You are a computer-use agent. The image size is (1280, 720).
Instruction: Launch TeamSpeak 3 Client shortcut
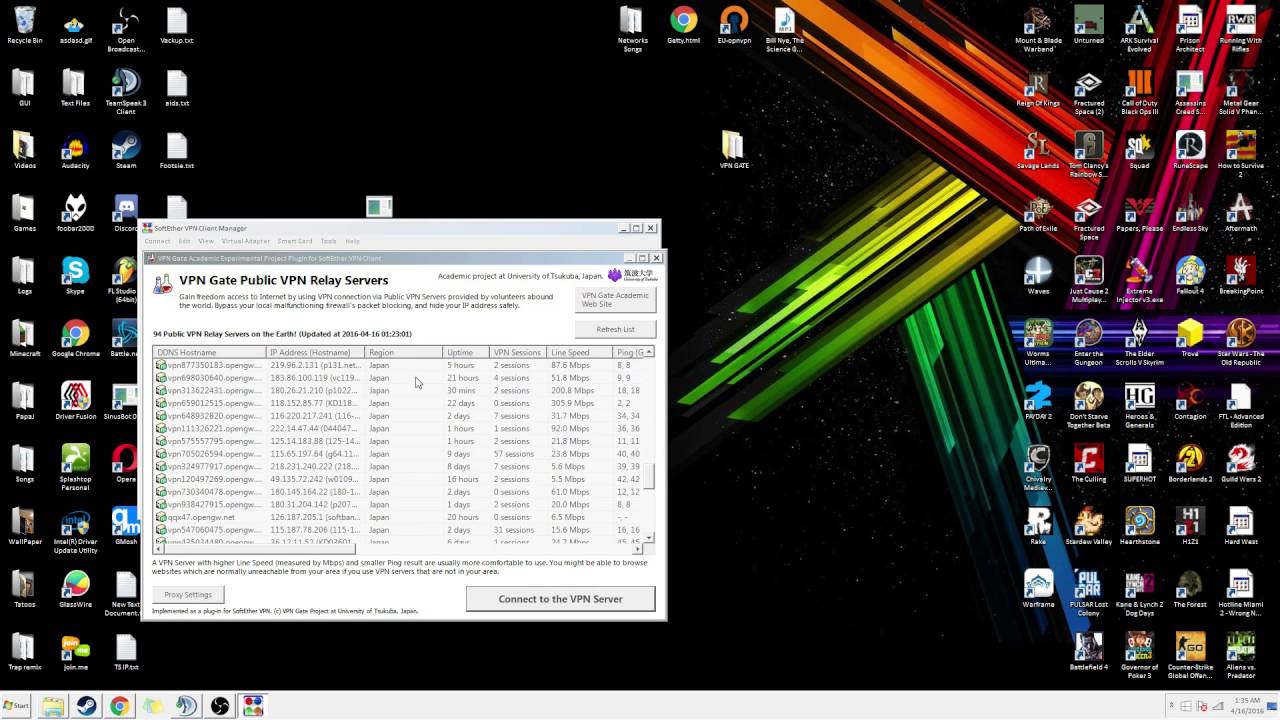click(x=126, y=92)
